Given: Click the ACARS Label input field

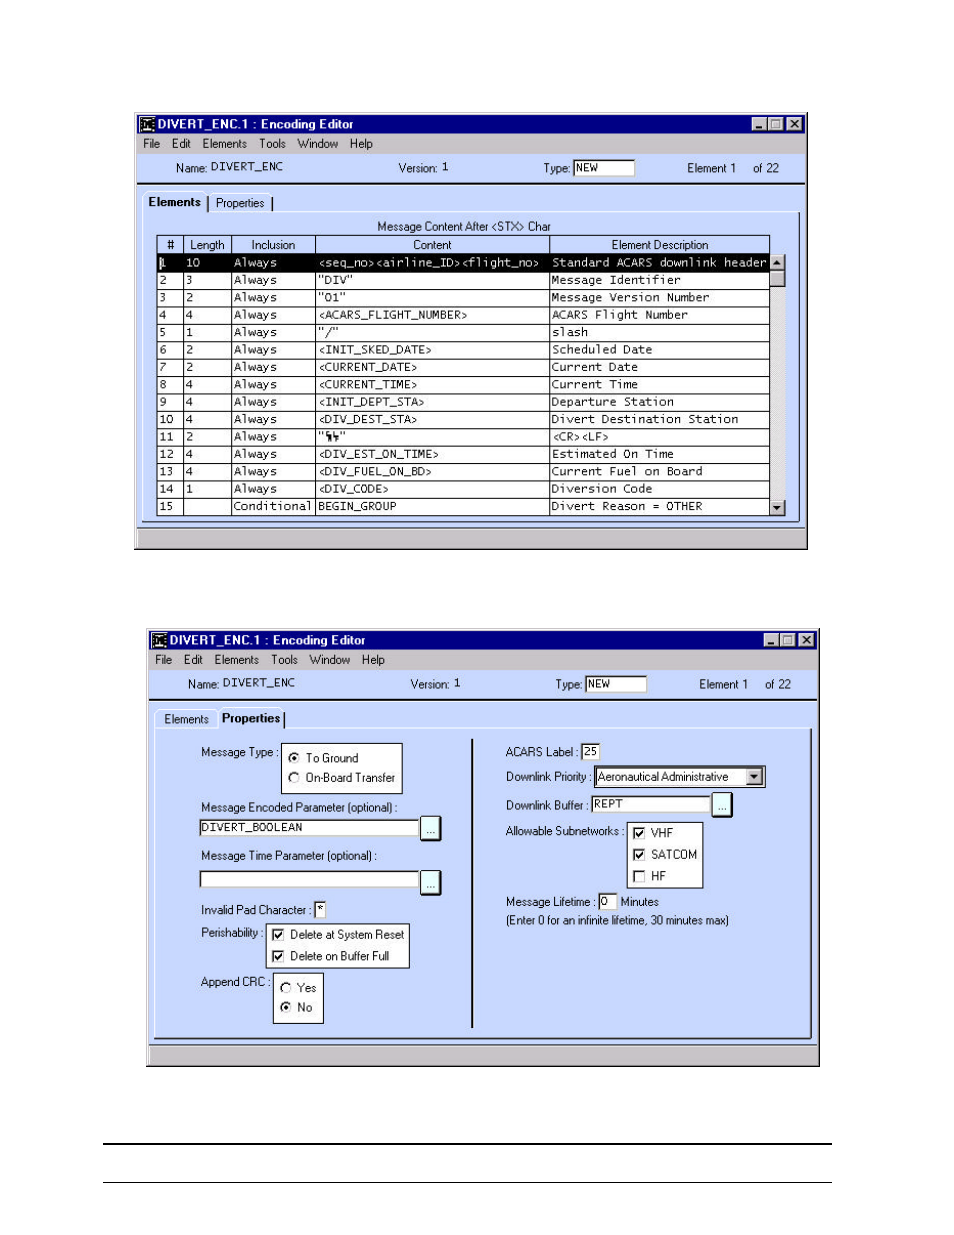Looking at the screenshot, I should pyautogui.click(x=590, y=752).
